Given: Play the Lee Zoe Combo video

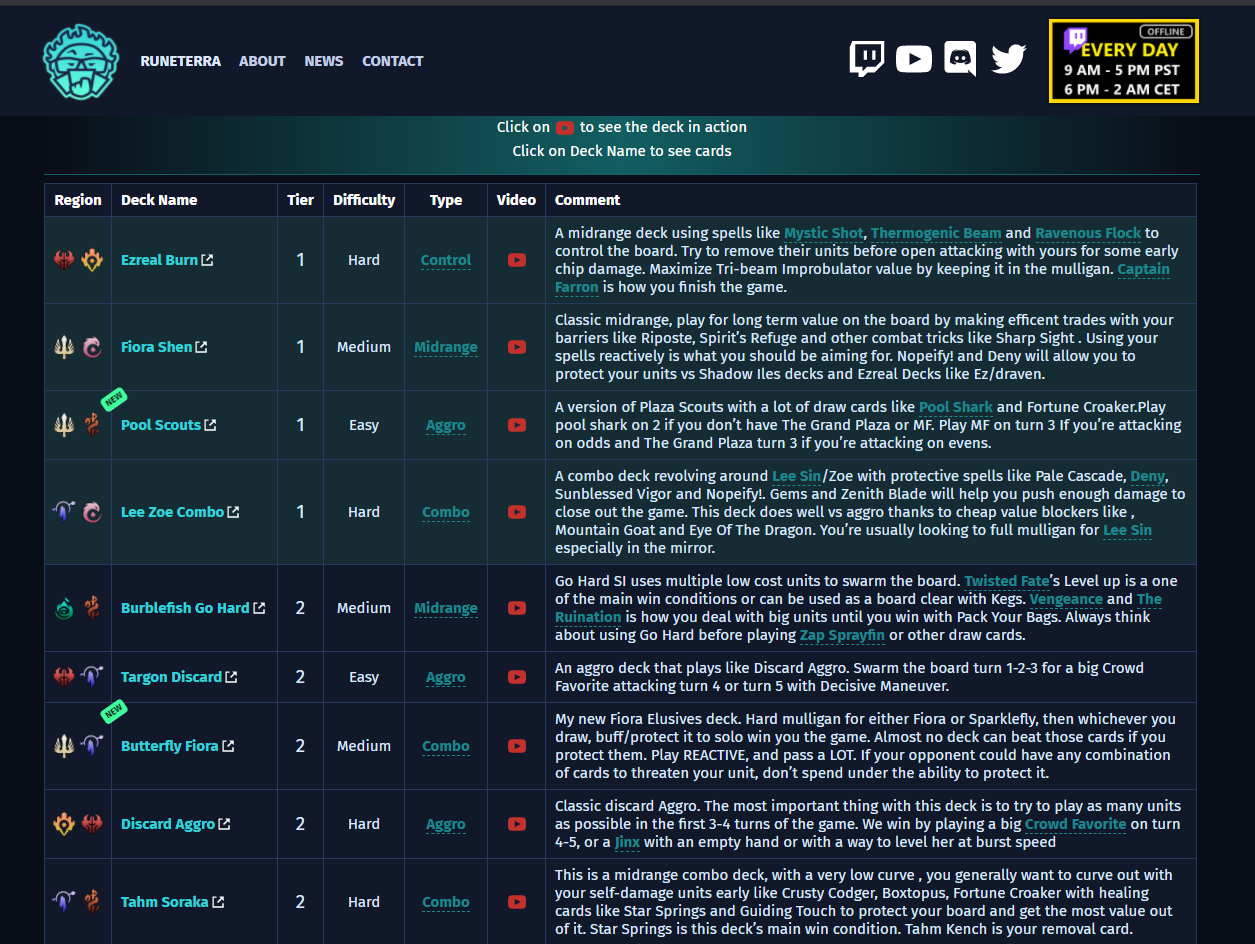Looking at the screenshot, I should 517,512.
